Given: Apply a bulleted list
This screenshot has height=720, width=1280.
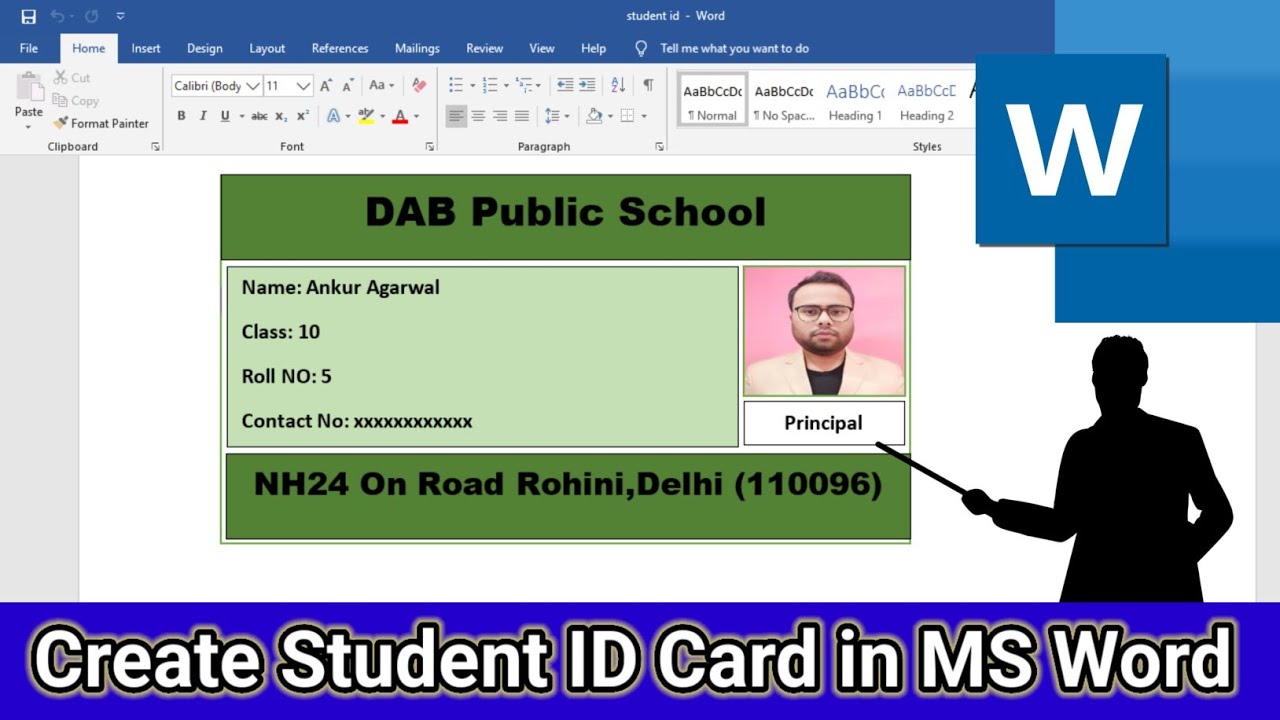Looking at the screenshot, I should click(456, 86).
